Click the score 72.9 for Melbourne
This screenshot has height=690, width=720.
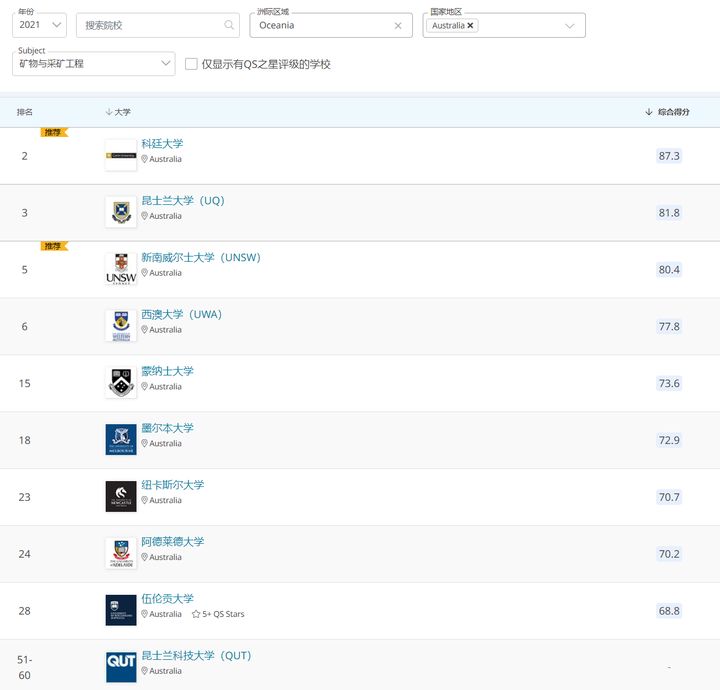pyautogui.click(x=669, y=440)
